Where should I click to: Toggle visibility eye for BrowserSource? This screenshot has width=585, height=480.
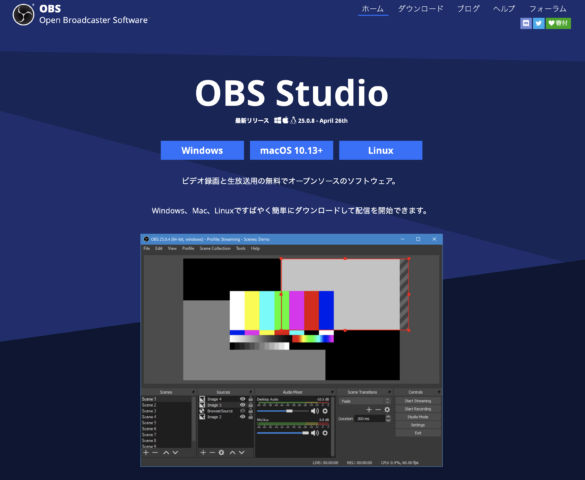tap(243, 411)
